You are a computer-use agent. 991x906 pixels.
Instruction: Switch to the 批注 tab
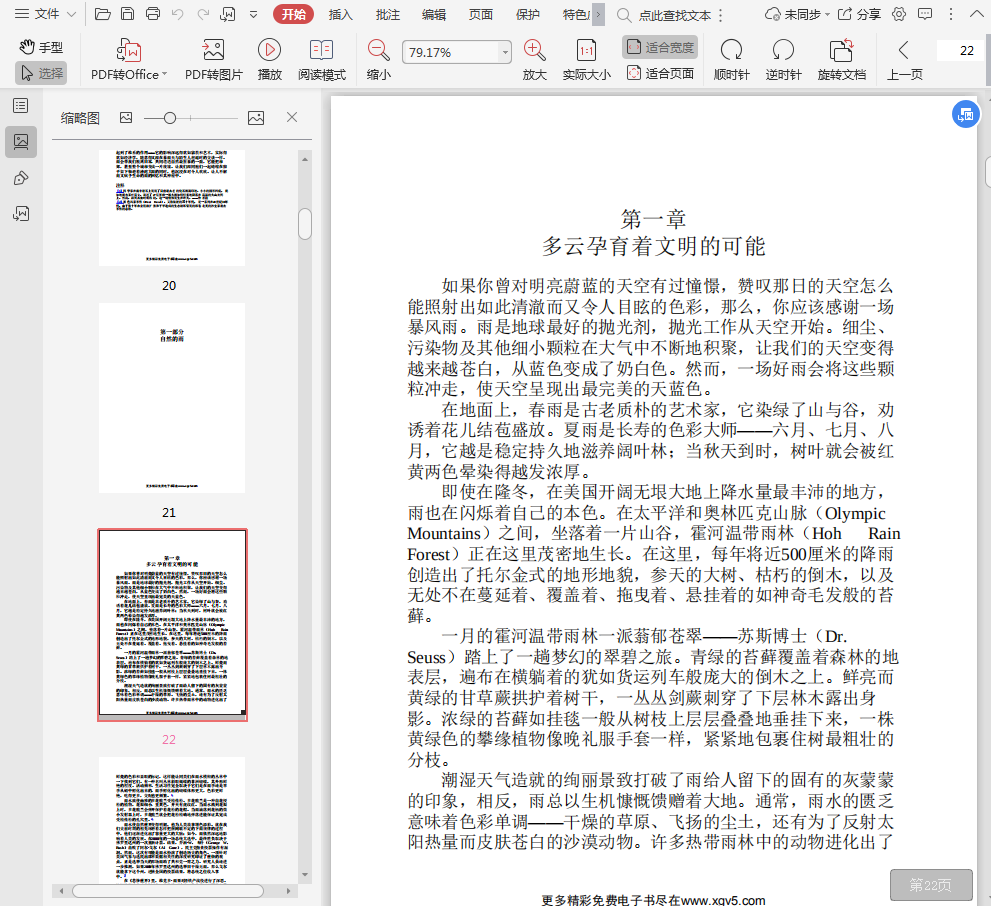click(387, 15)
